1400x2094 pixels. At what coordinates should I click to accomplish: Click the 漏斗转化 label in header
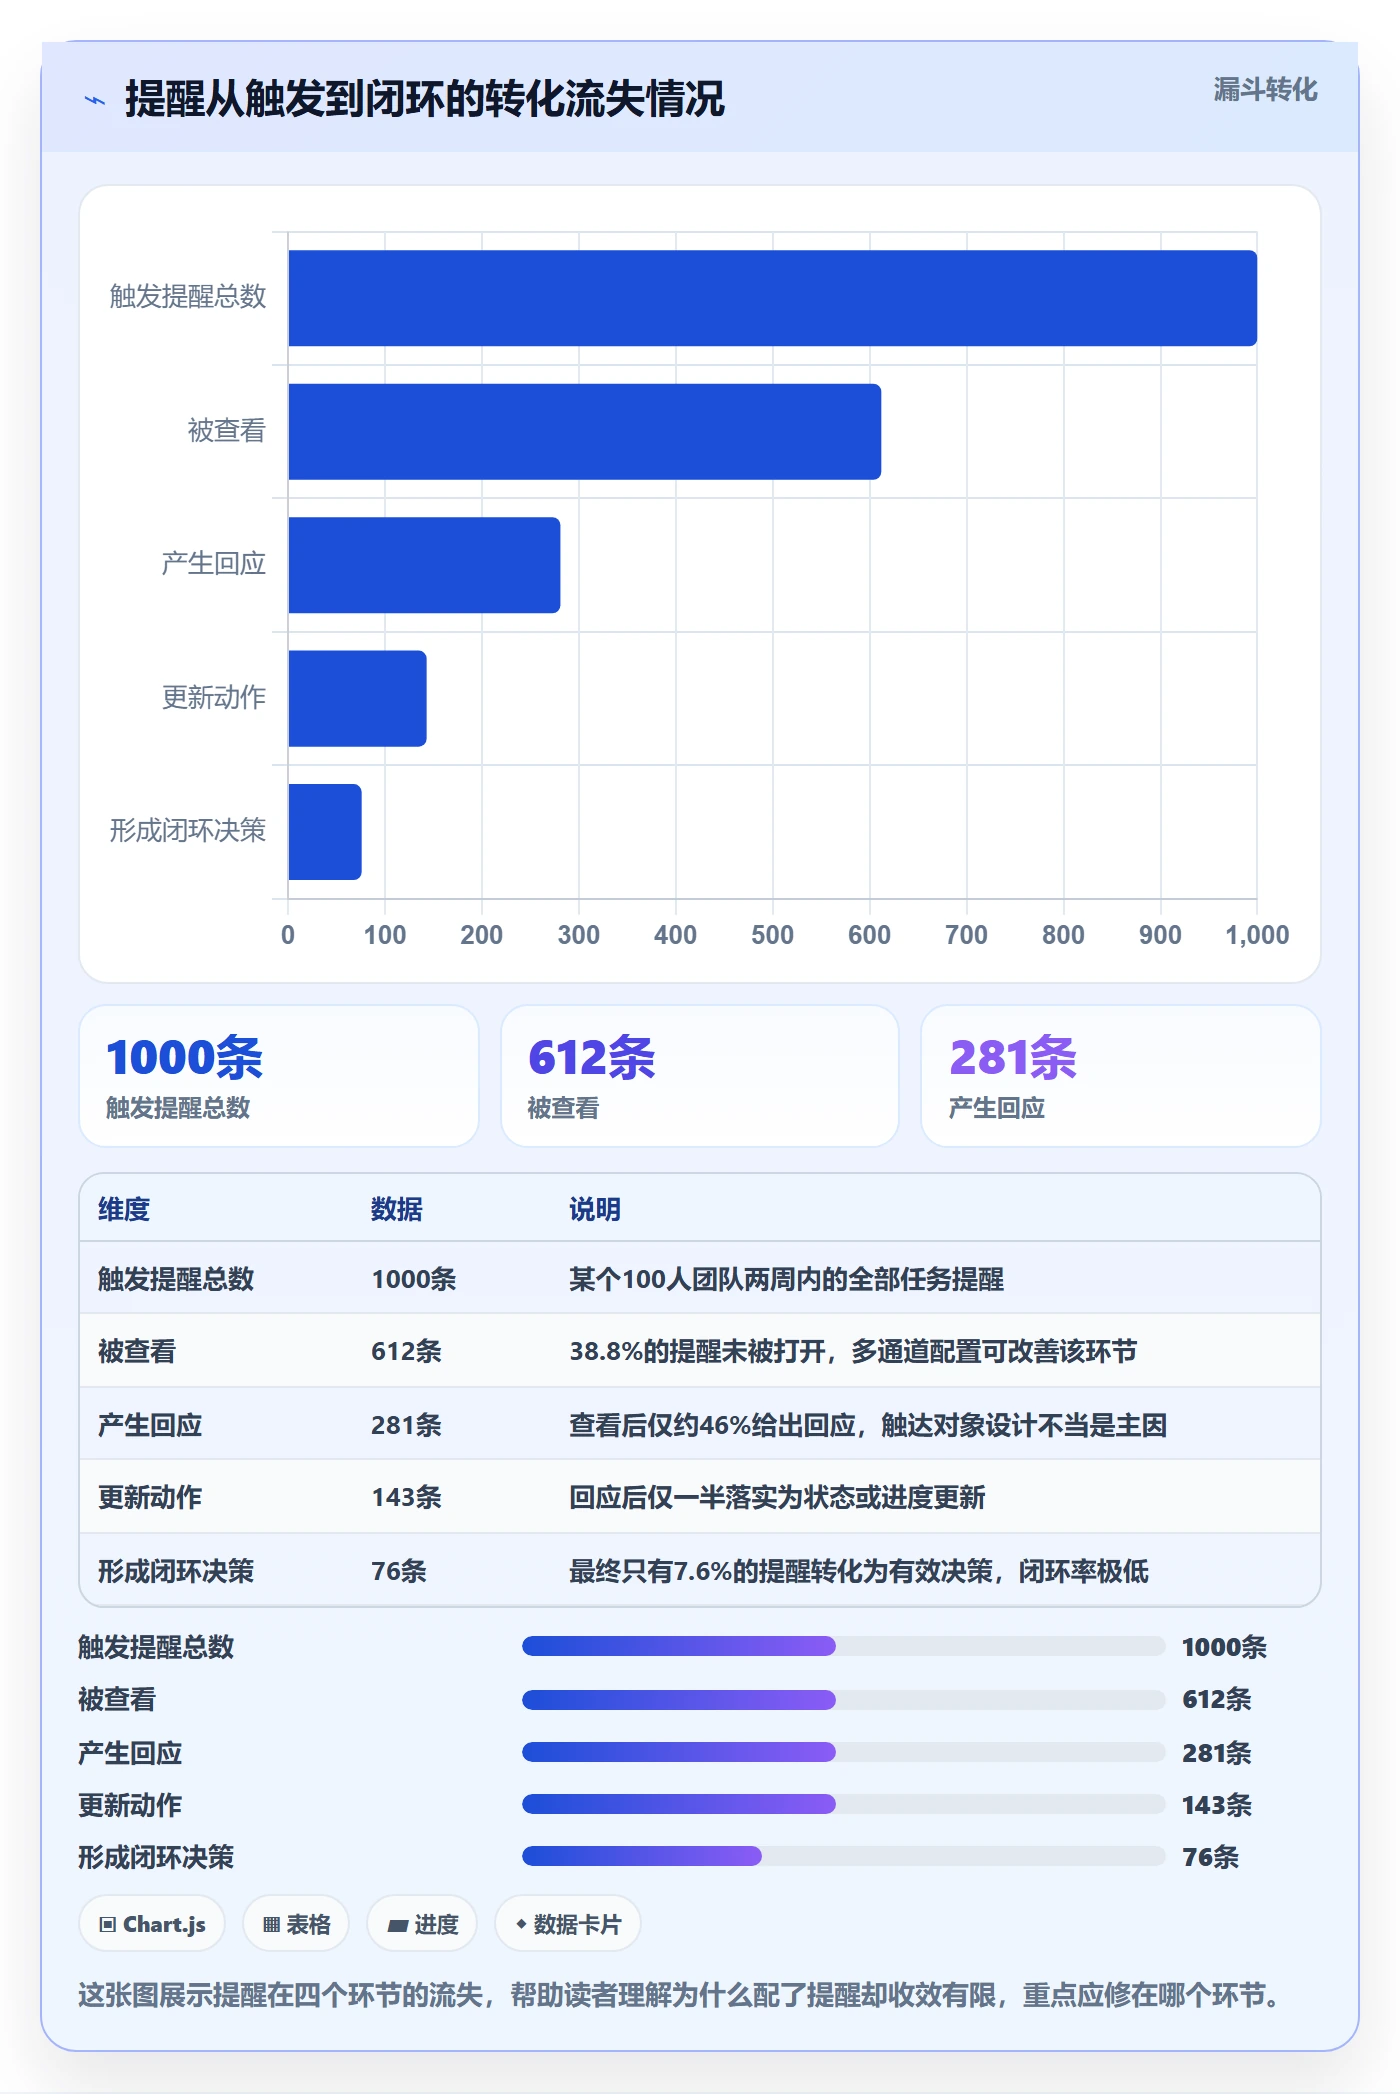point(1265,90)
